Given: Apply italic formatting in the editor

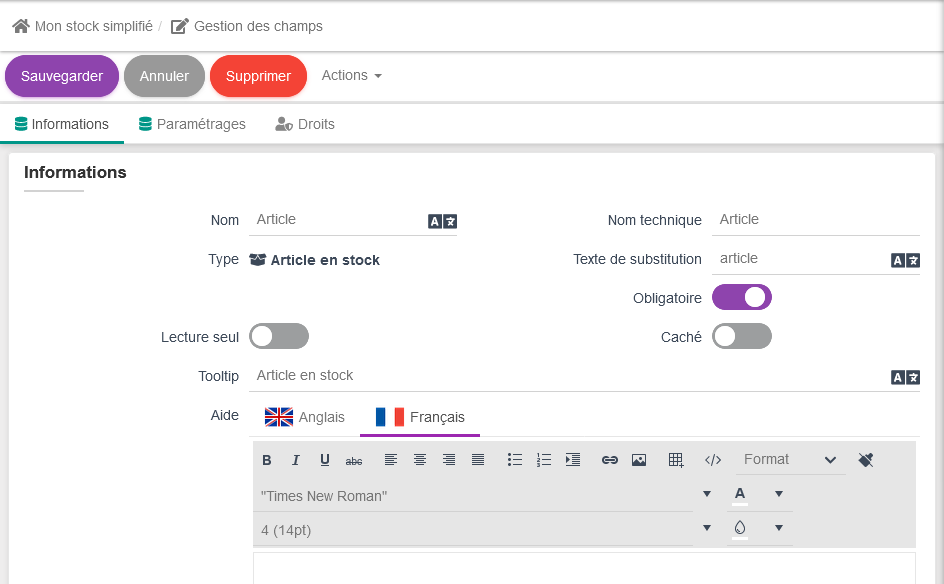Looking at the screenshot, I should [296, 460].
